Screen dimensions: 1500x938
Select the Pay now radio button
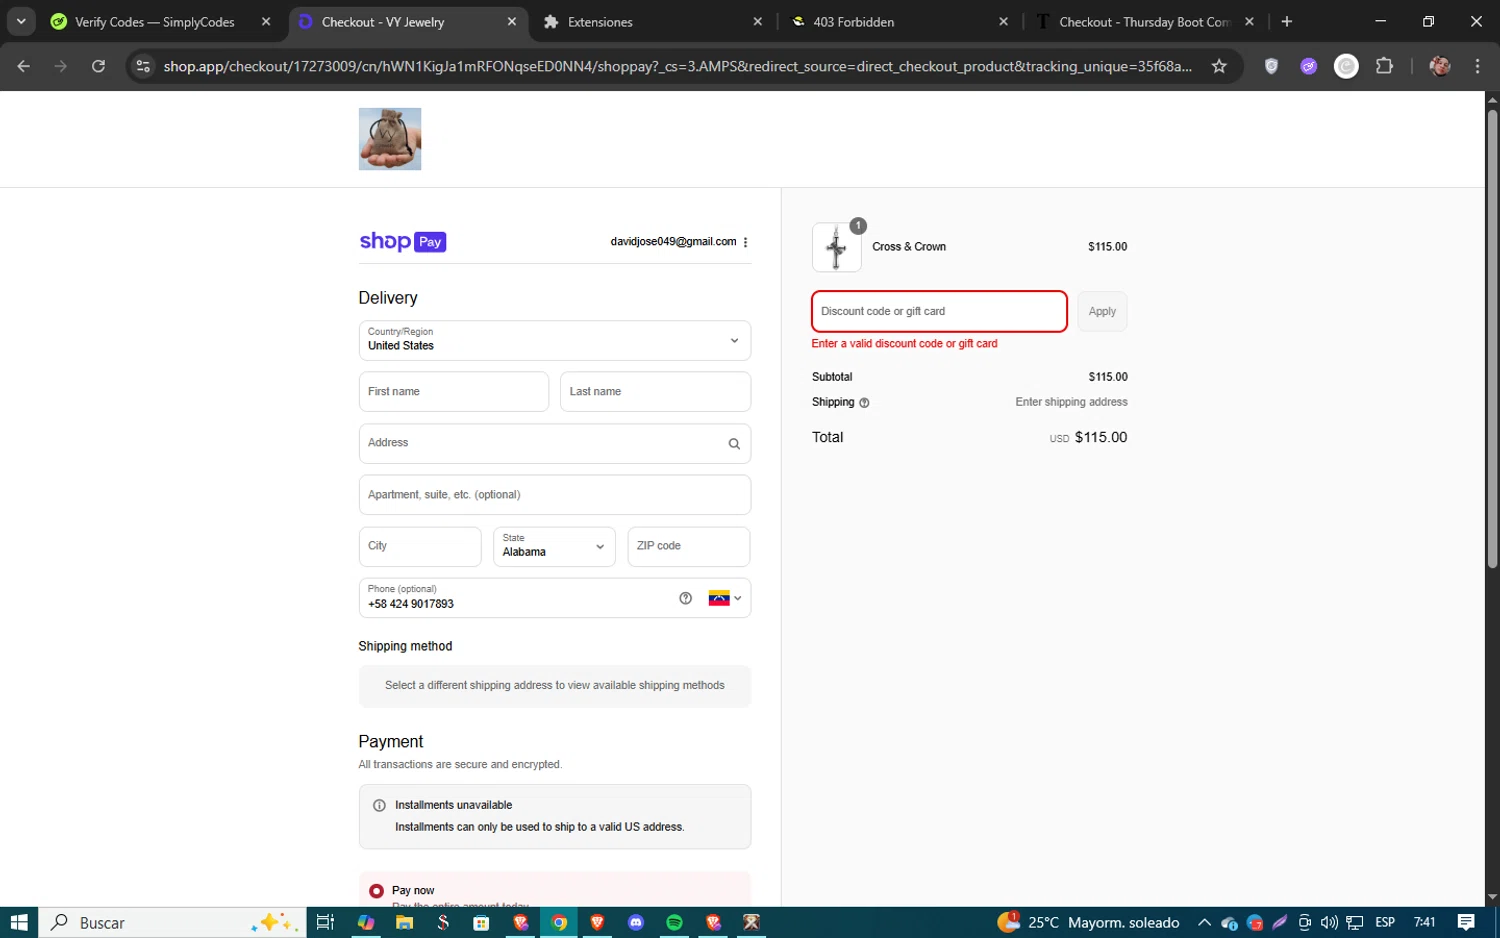click(376, 890)
